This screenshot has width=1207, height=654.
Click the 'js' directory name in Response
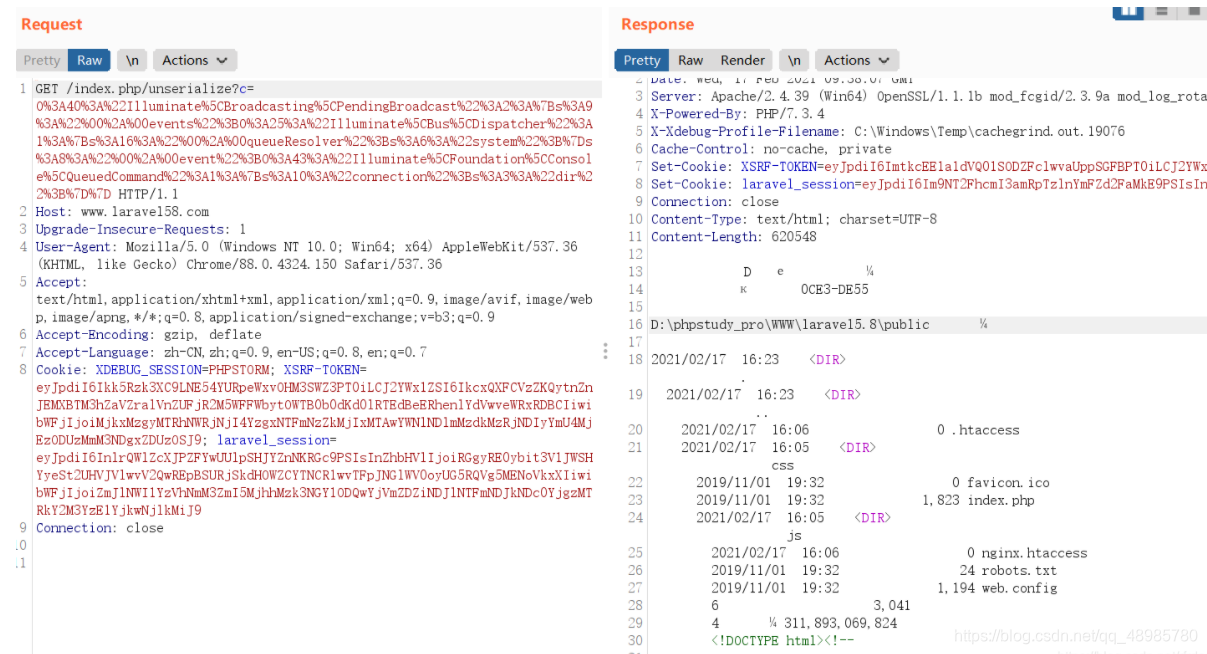click(794, 535)
